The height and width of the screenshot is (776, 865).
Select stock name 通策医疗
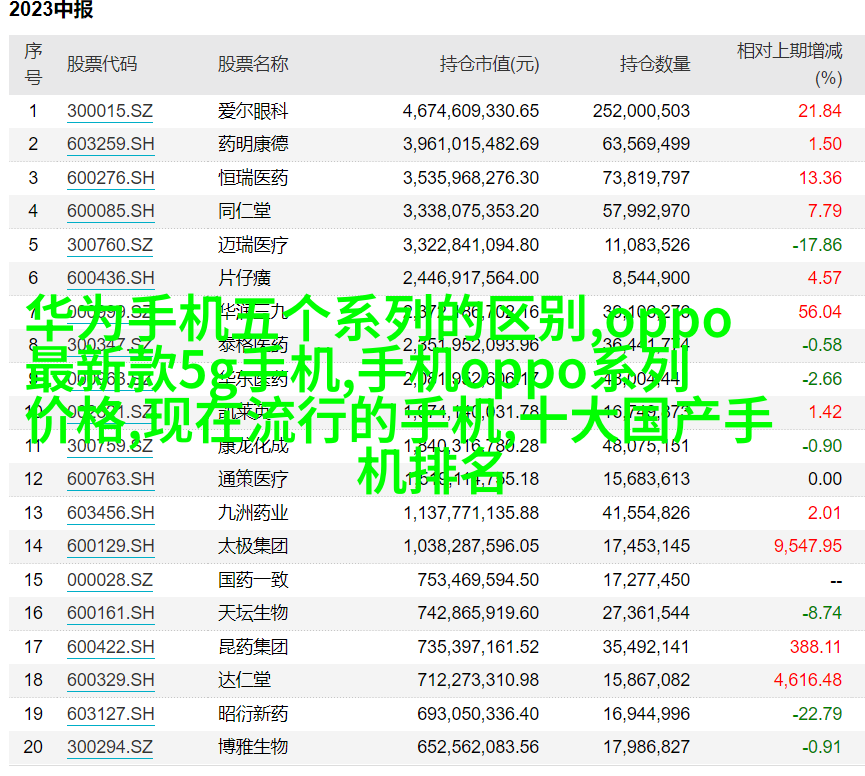253,479
